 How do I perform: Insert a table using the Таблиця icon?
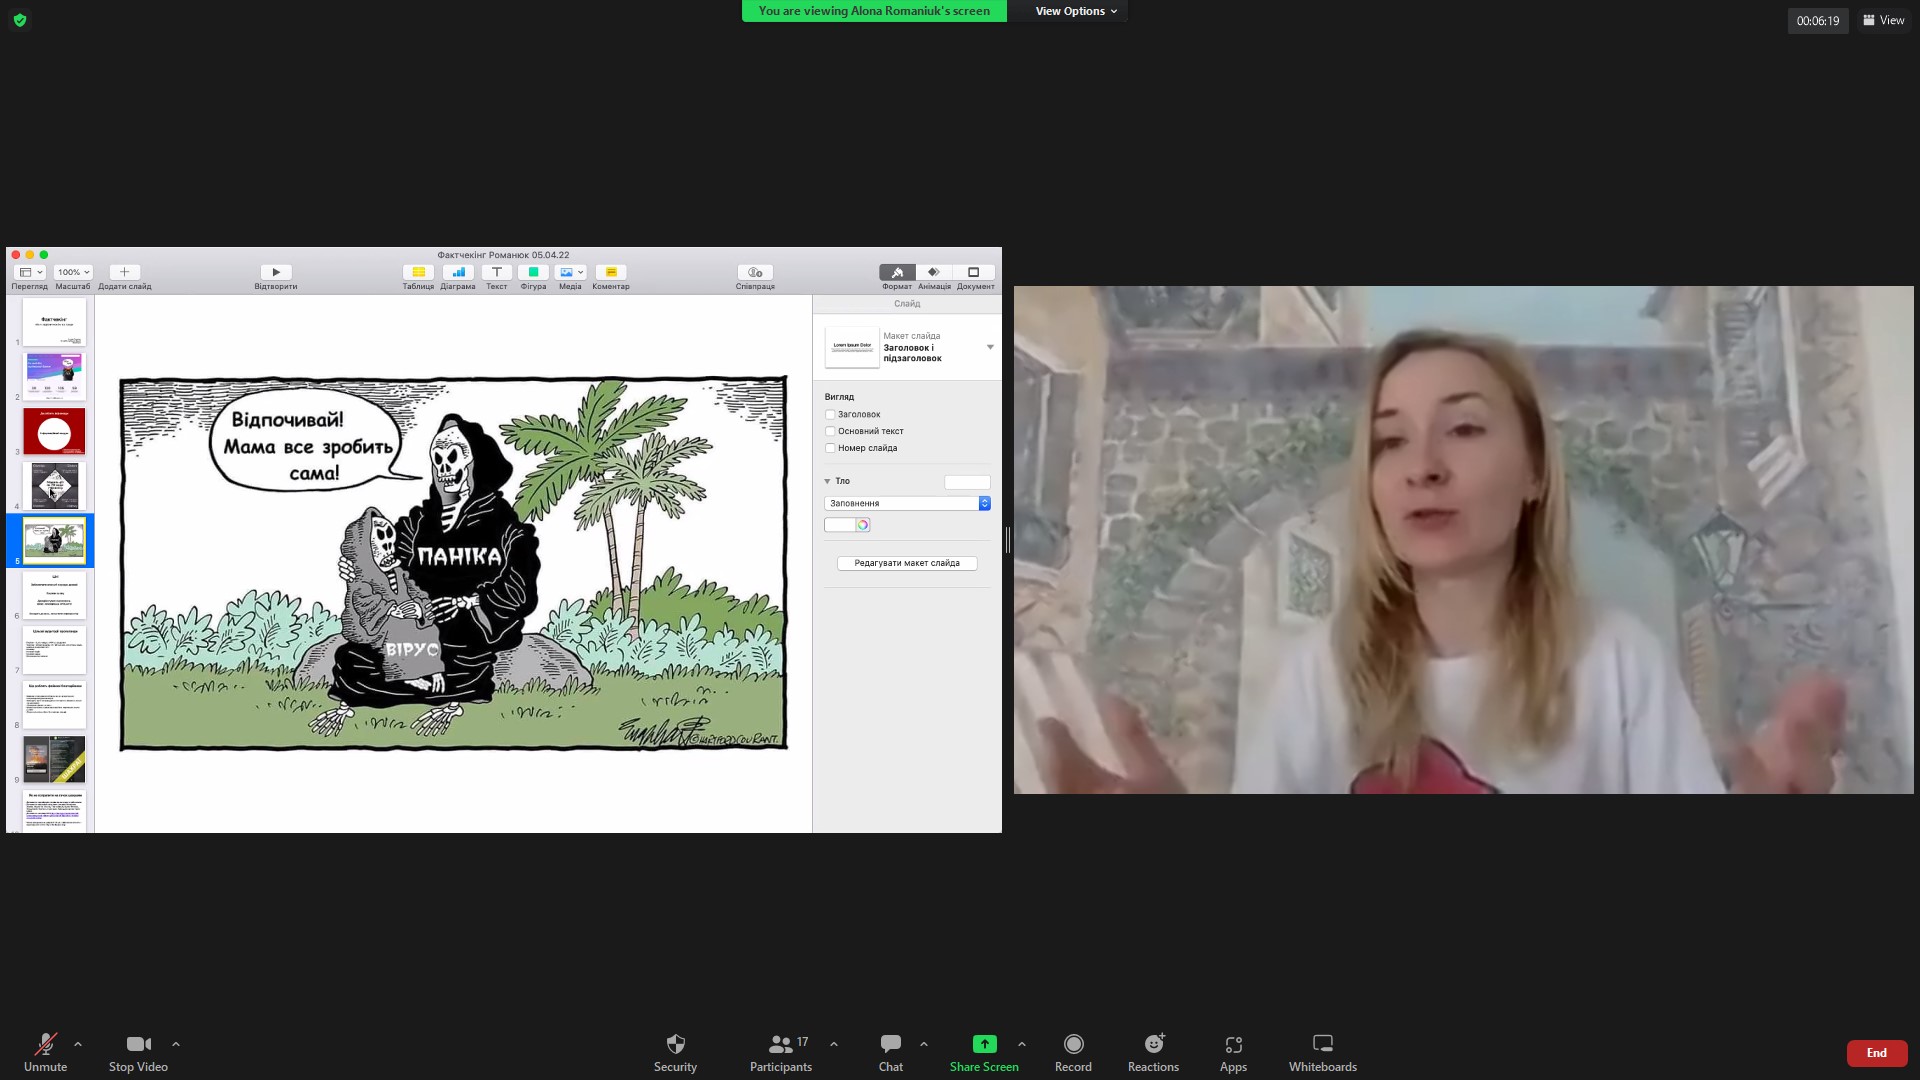pos(418,272)
